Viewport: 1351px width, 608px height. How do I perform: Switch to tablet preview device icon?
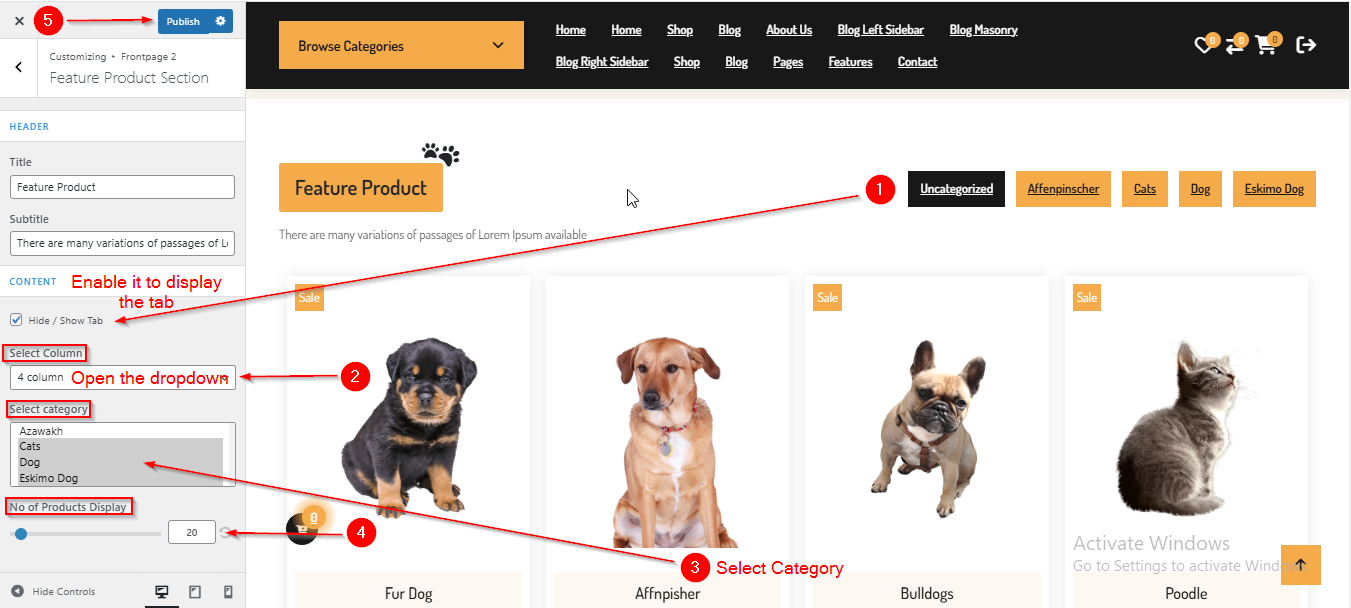(195, 592)
